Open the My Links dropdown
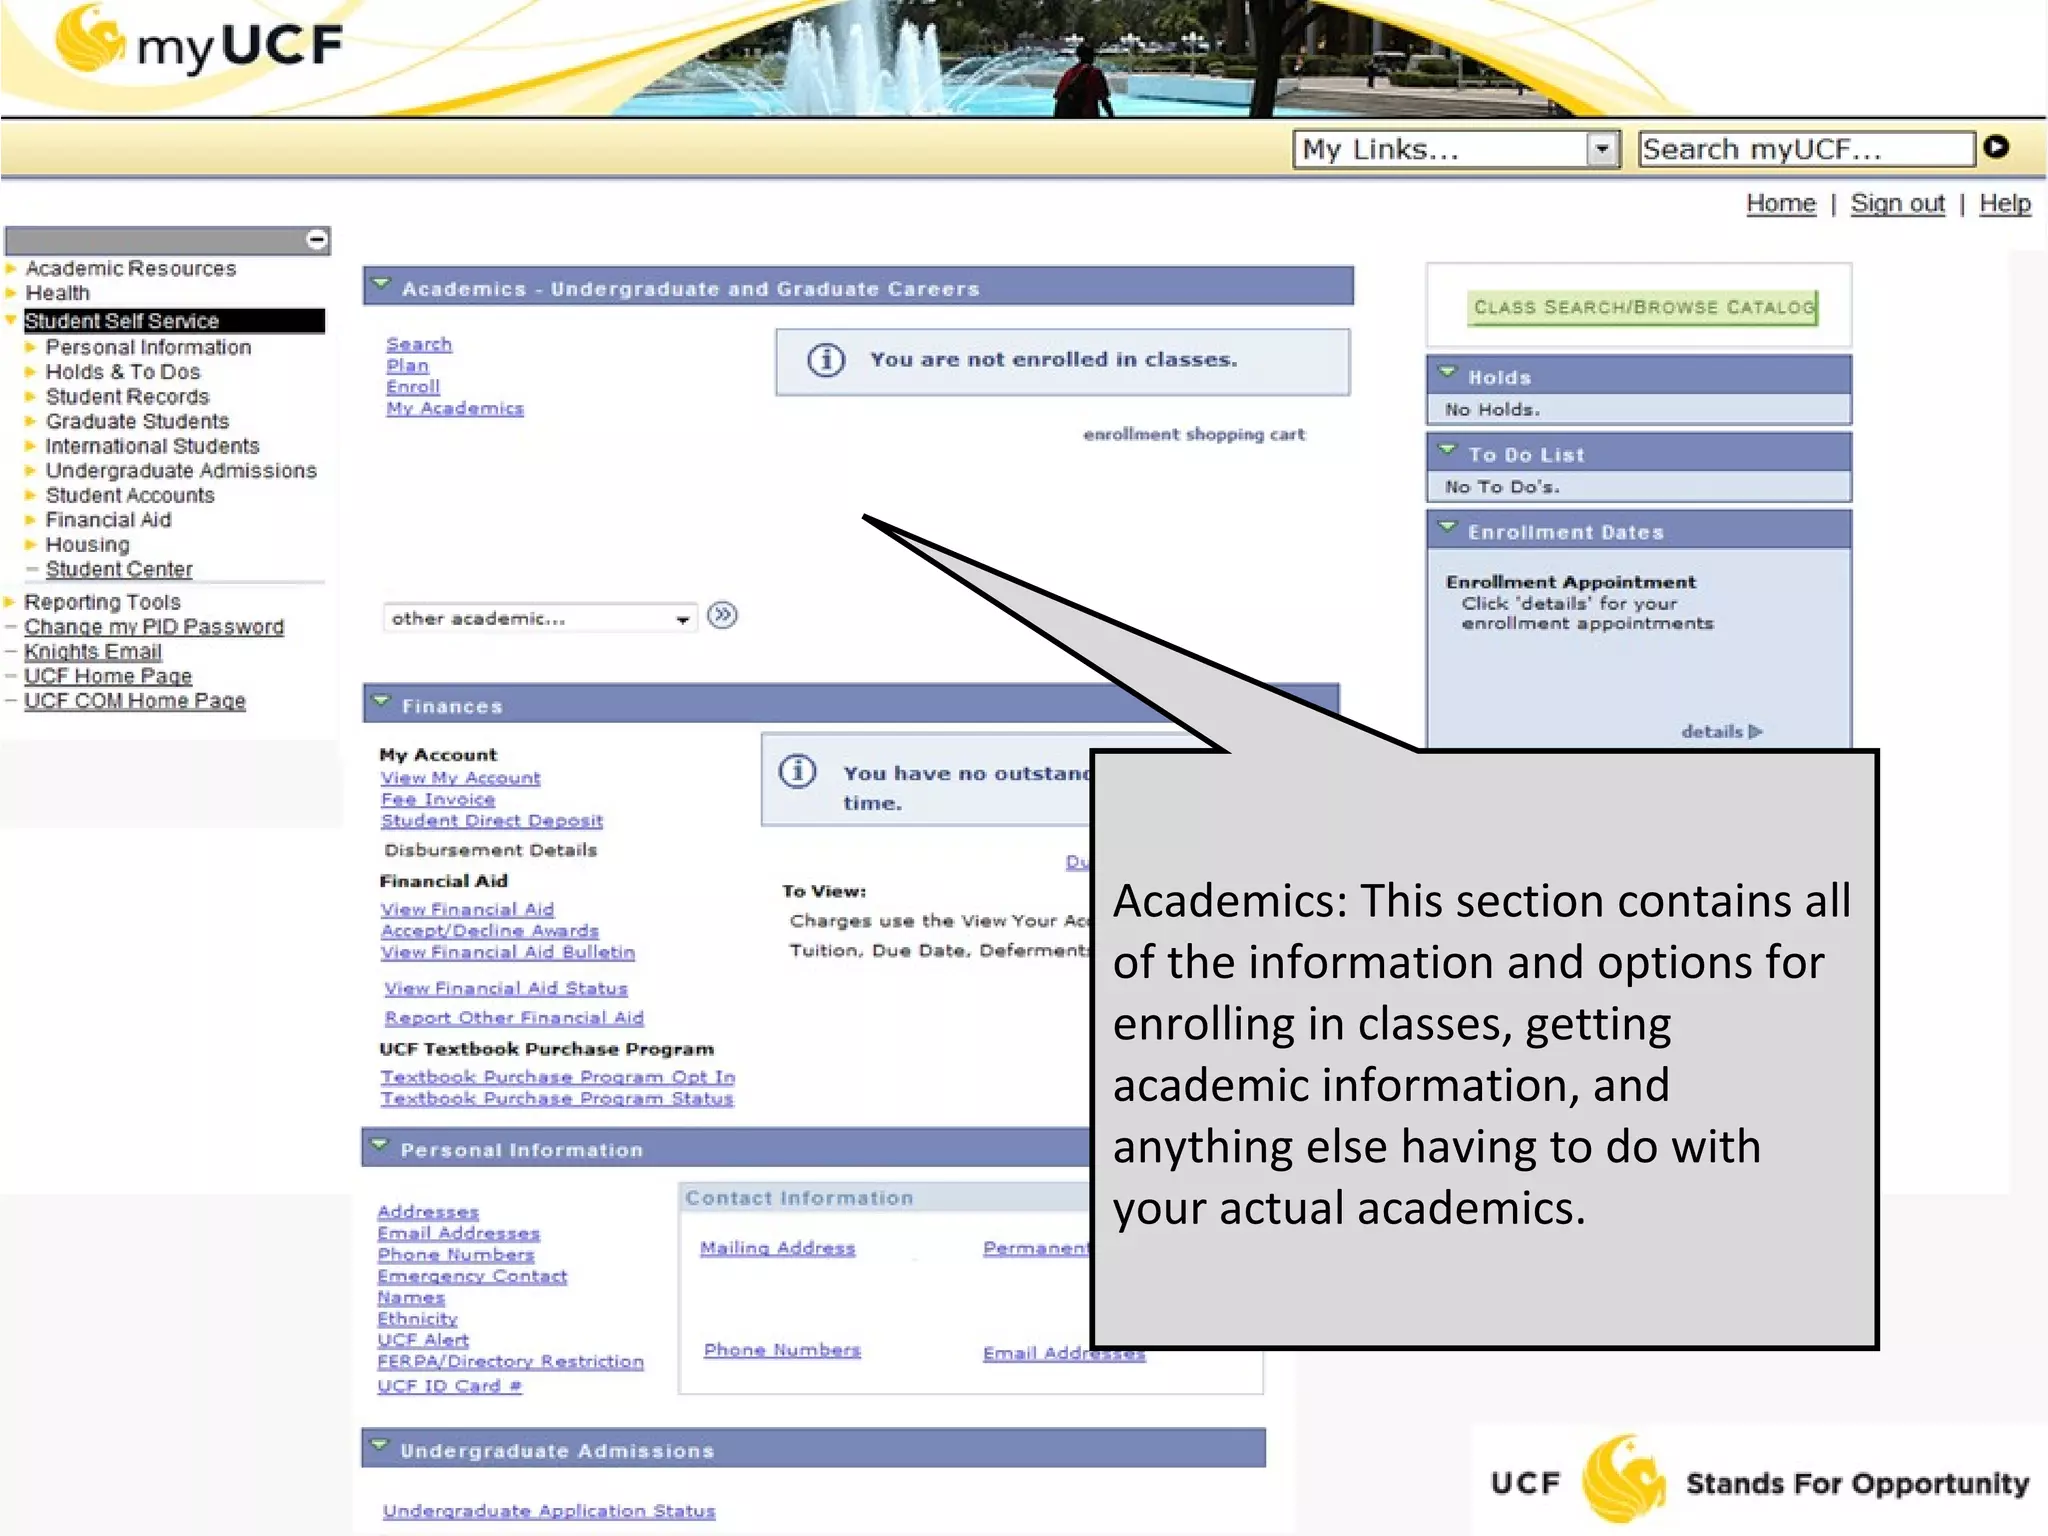The width and height of the screenshot is (2048, 1536). tap(1601, 149)
